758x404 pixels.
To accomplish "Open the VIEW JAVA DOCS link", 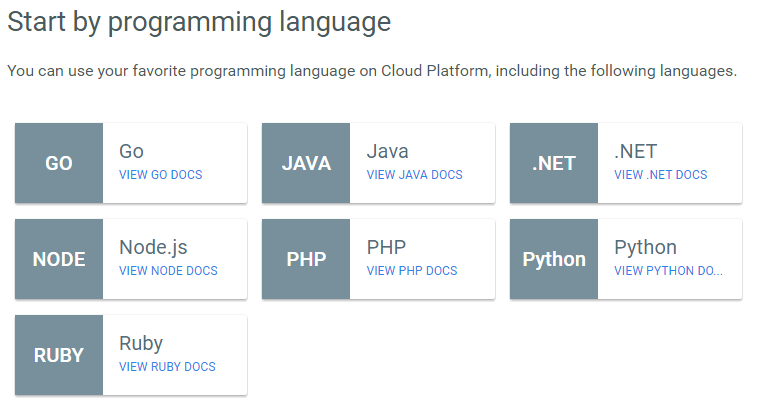I will [414, 174].
